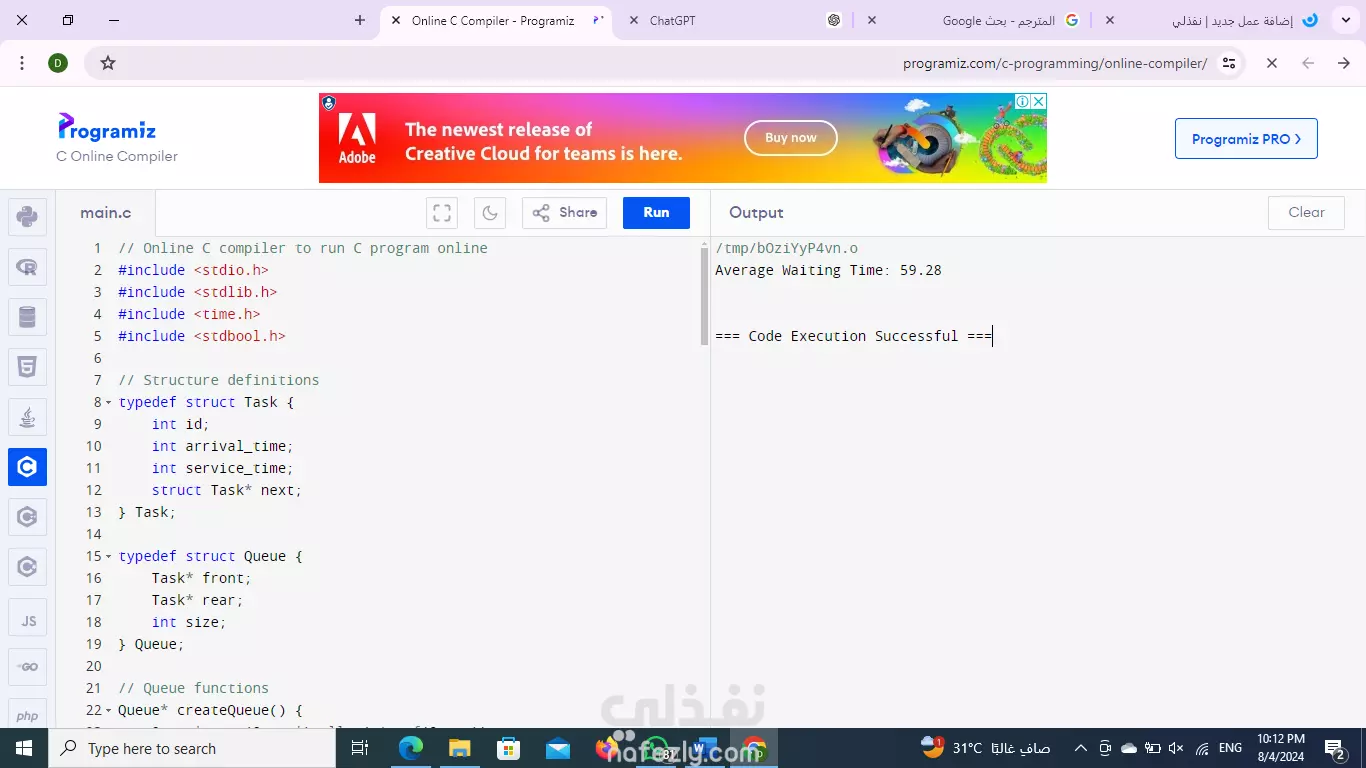Switch input language from ENG
The height and width of the screenshot is (768, 1366).
pyautogui.click(x=1230, y=748)
